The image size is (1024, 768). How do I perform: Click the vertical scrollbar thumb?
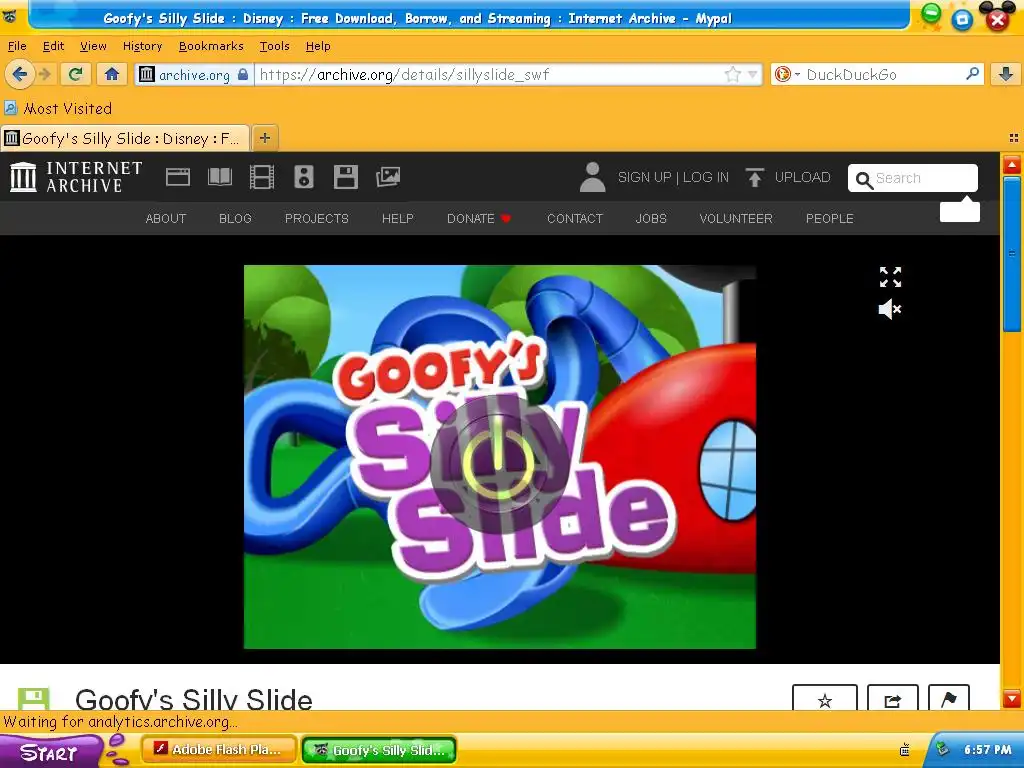coord(1012,254)
